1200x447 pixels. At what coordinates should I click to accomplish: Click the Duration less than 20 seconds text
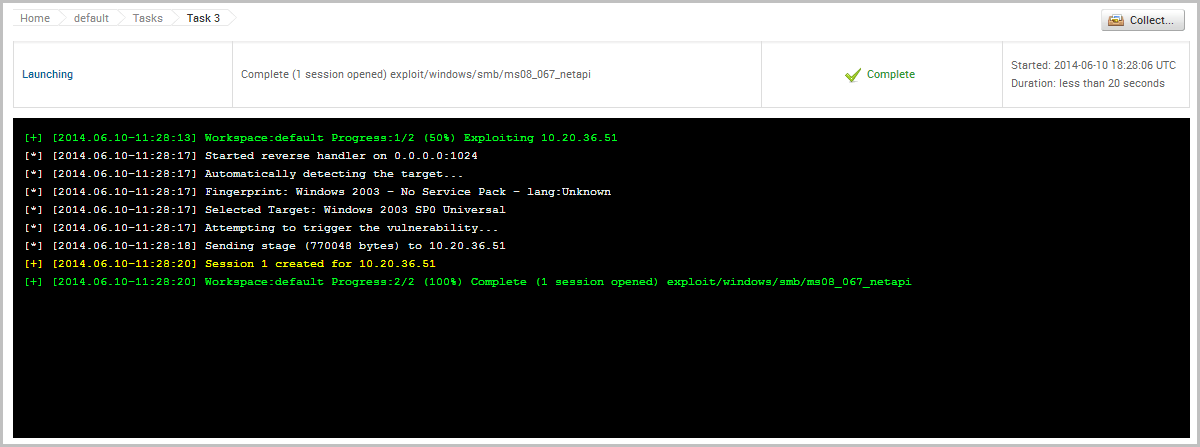point(1087,83)
